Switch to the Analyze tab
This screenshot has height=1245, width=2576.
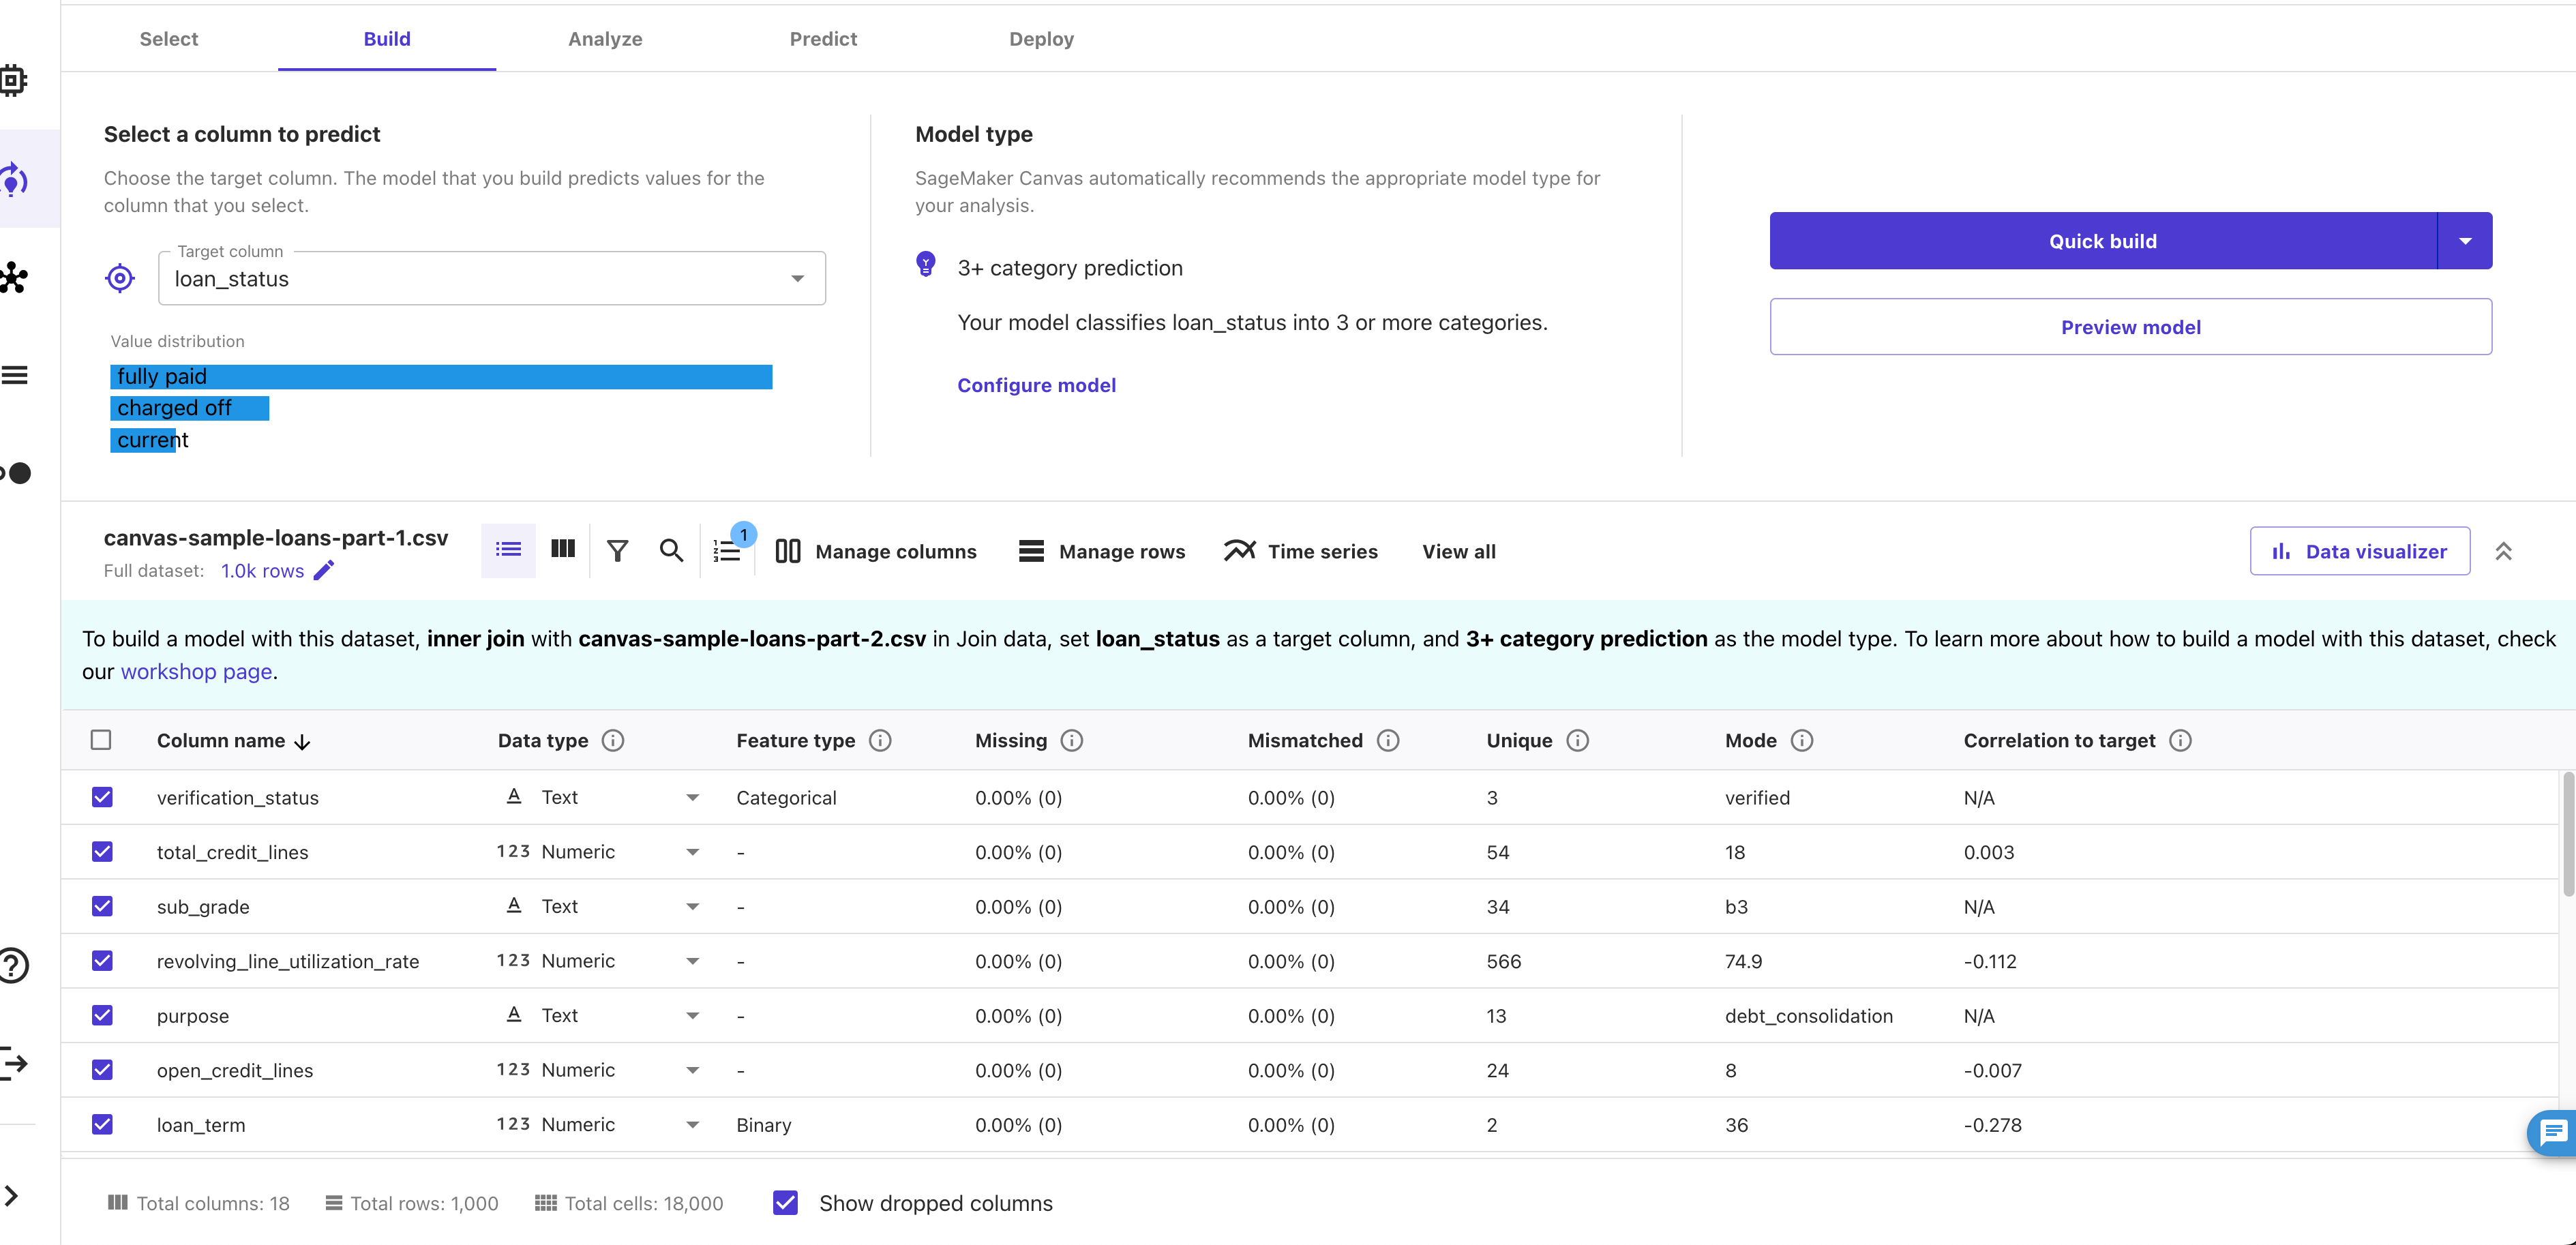click(x=605, y=39)
